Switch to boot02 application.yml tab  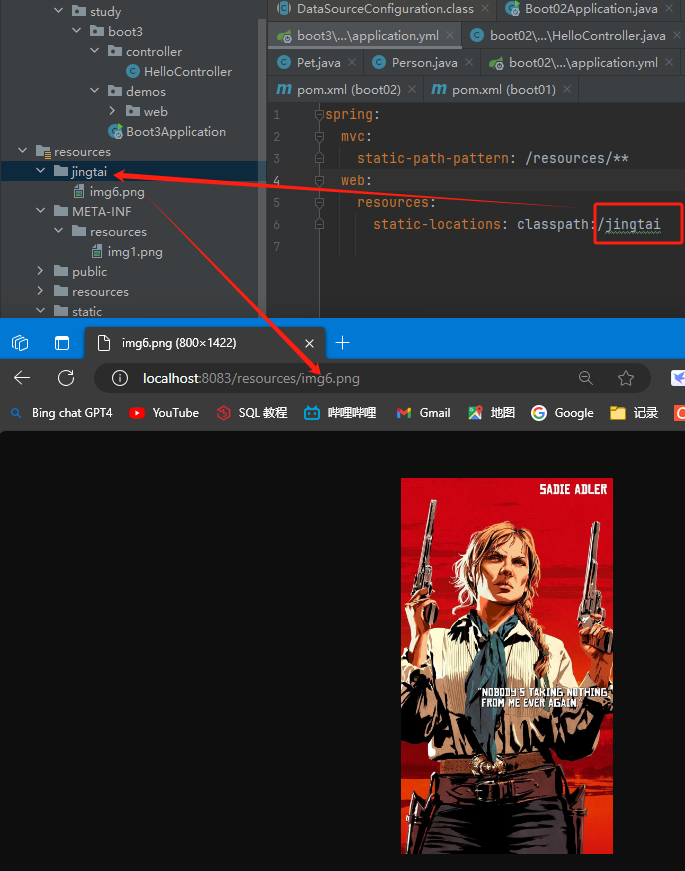tap(583, 63)
